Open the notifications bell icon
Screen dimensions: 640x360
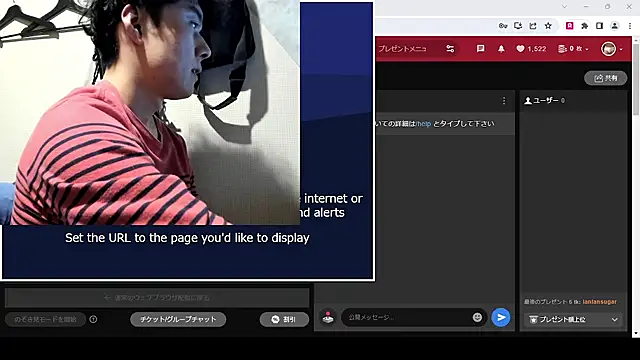tap(501, 49)
